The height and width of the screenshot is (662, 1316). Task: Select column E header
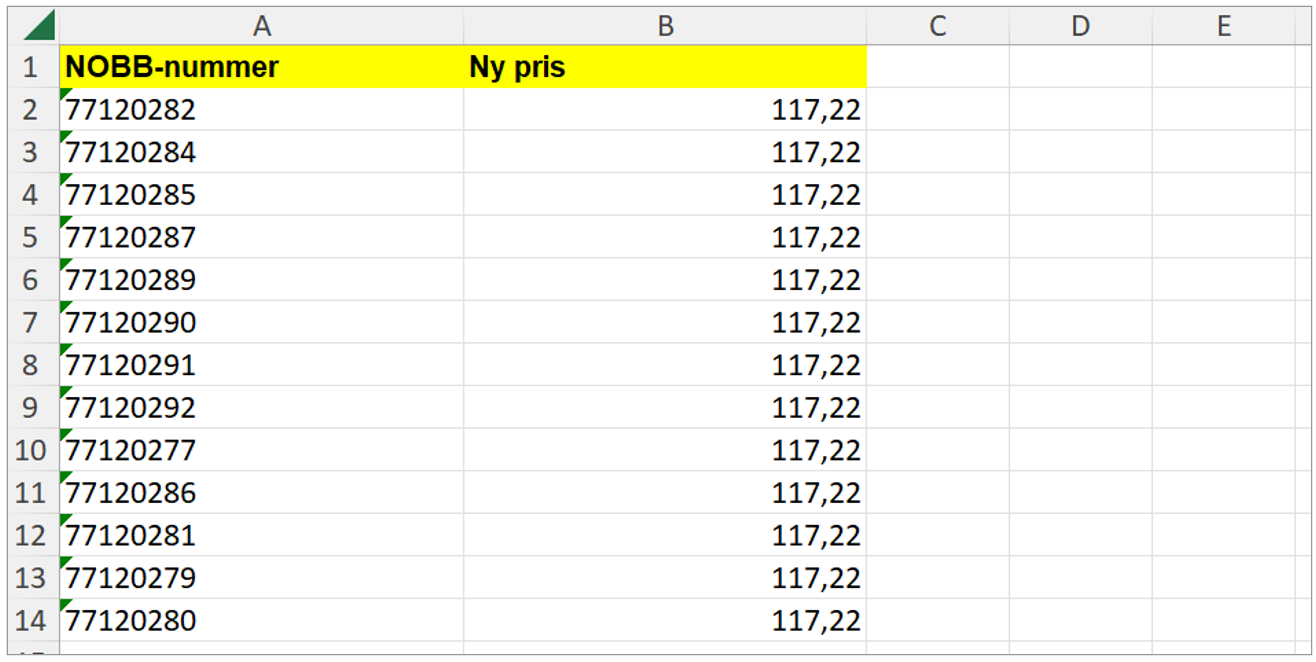click(x=1223, y=27)
